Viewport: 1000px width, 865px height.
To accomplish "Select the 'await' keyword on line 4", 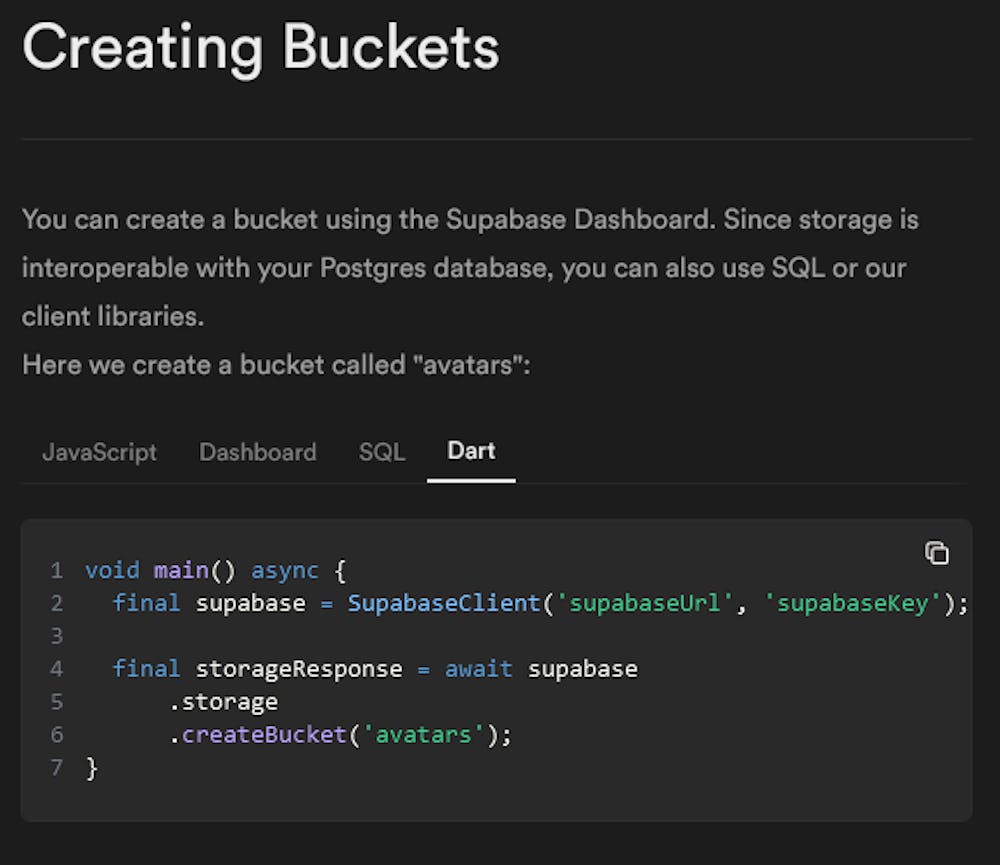I will [478, 668].
